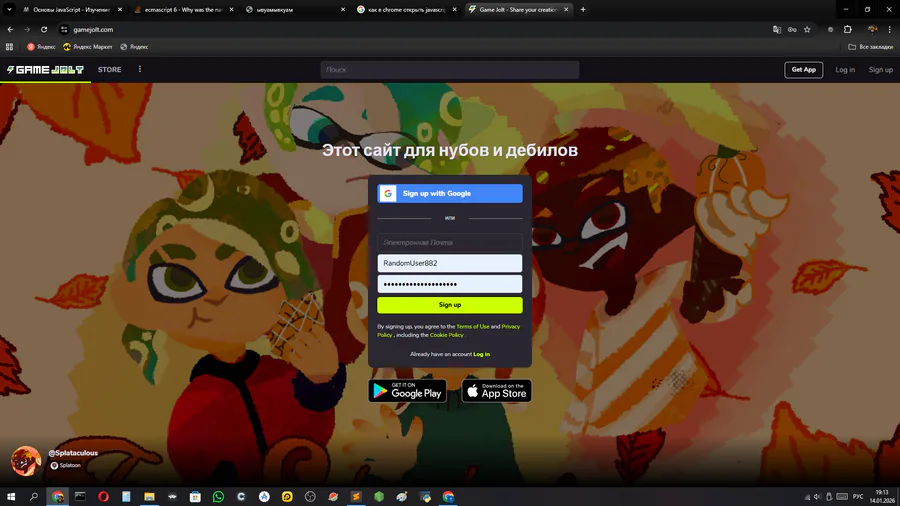Open the Chrome profile avatar

[872, 29]
